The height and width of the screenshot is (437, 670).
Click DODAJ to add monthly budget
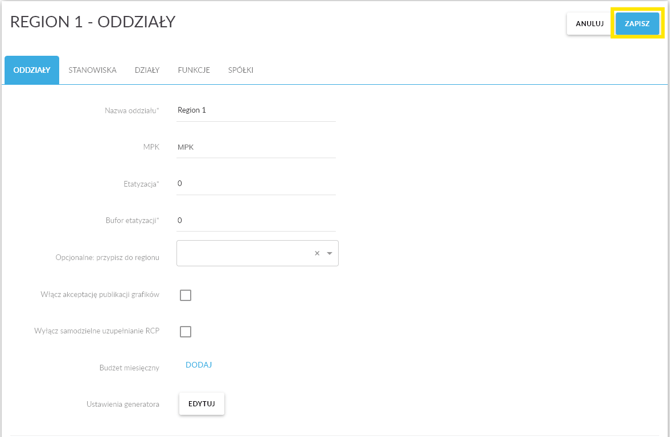pyautogui.click(x=198, y=365)
